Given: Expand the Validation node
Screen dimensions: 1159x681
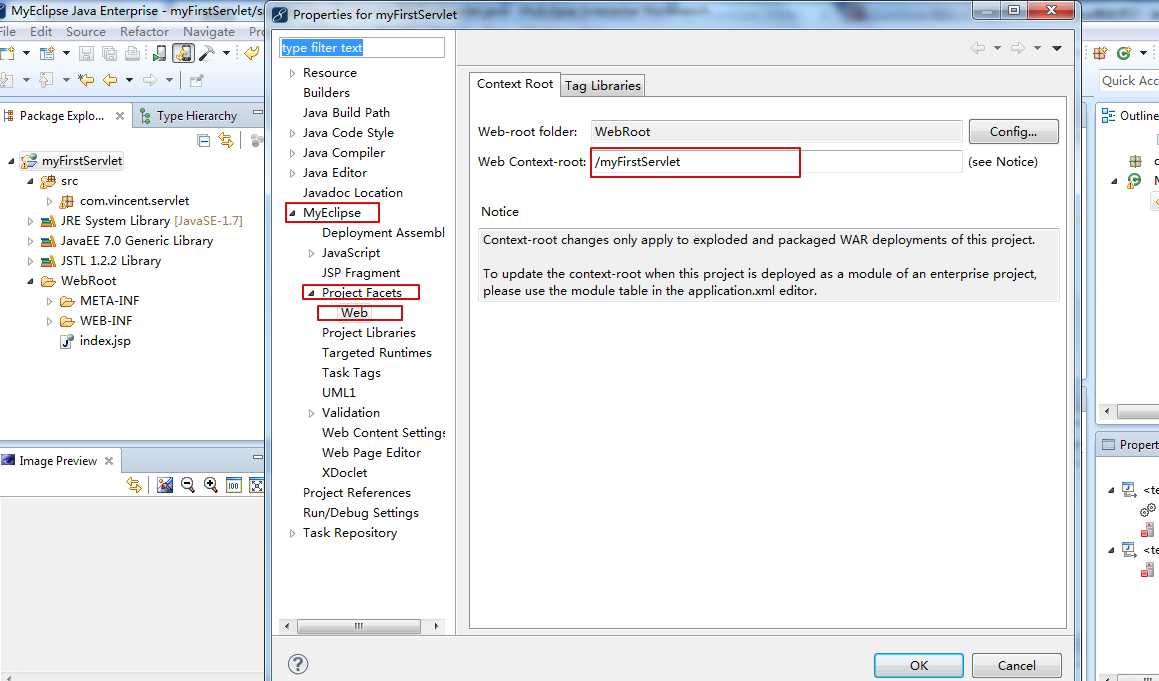Looking at the screenshot, I should click(311, 413).
